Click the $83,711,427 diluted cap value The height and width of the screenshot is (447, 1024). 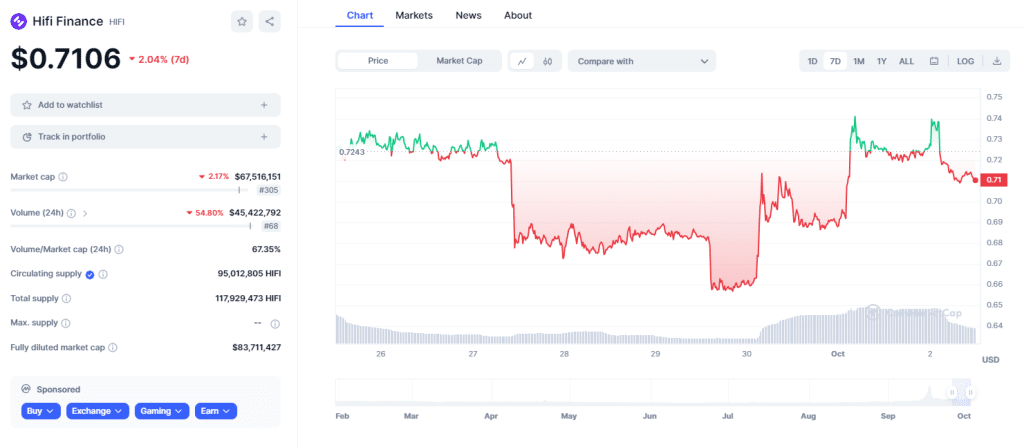tap(257, 347)
